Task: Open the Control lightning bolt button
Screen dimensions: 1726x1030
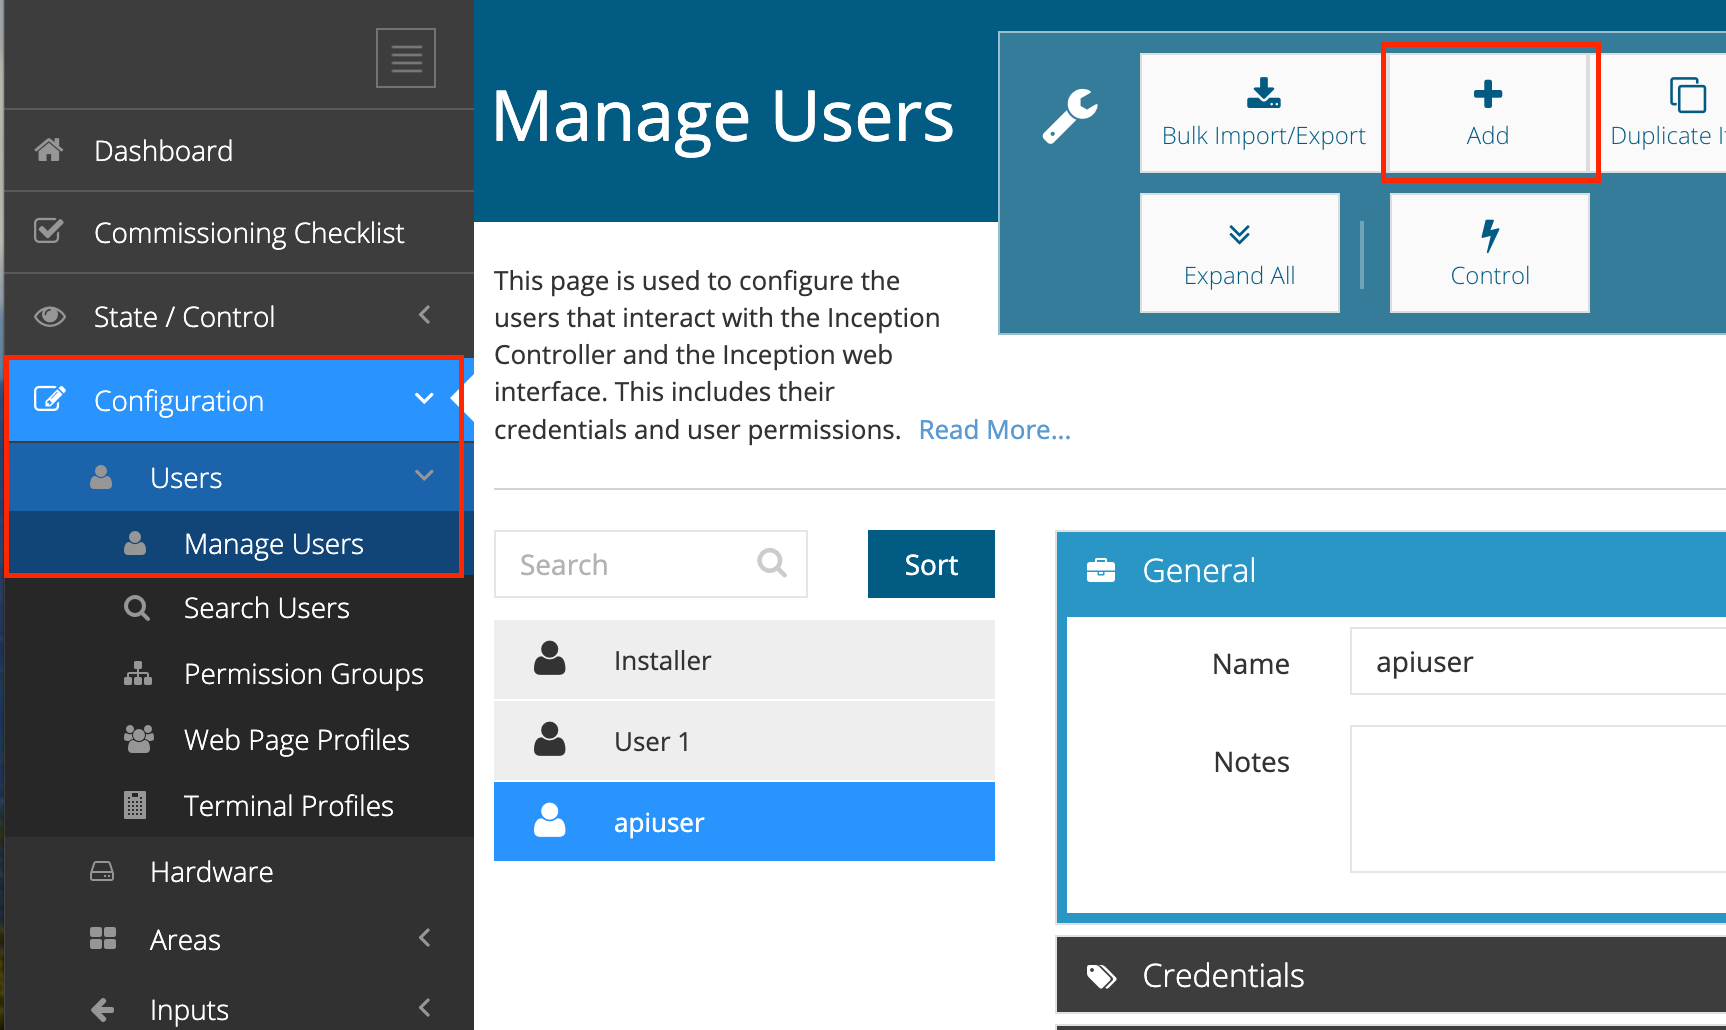Action: click(x=1489, y=253)
